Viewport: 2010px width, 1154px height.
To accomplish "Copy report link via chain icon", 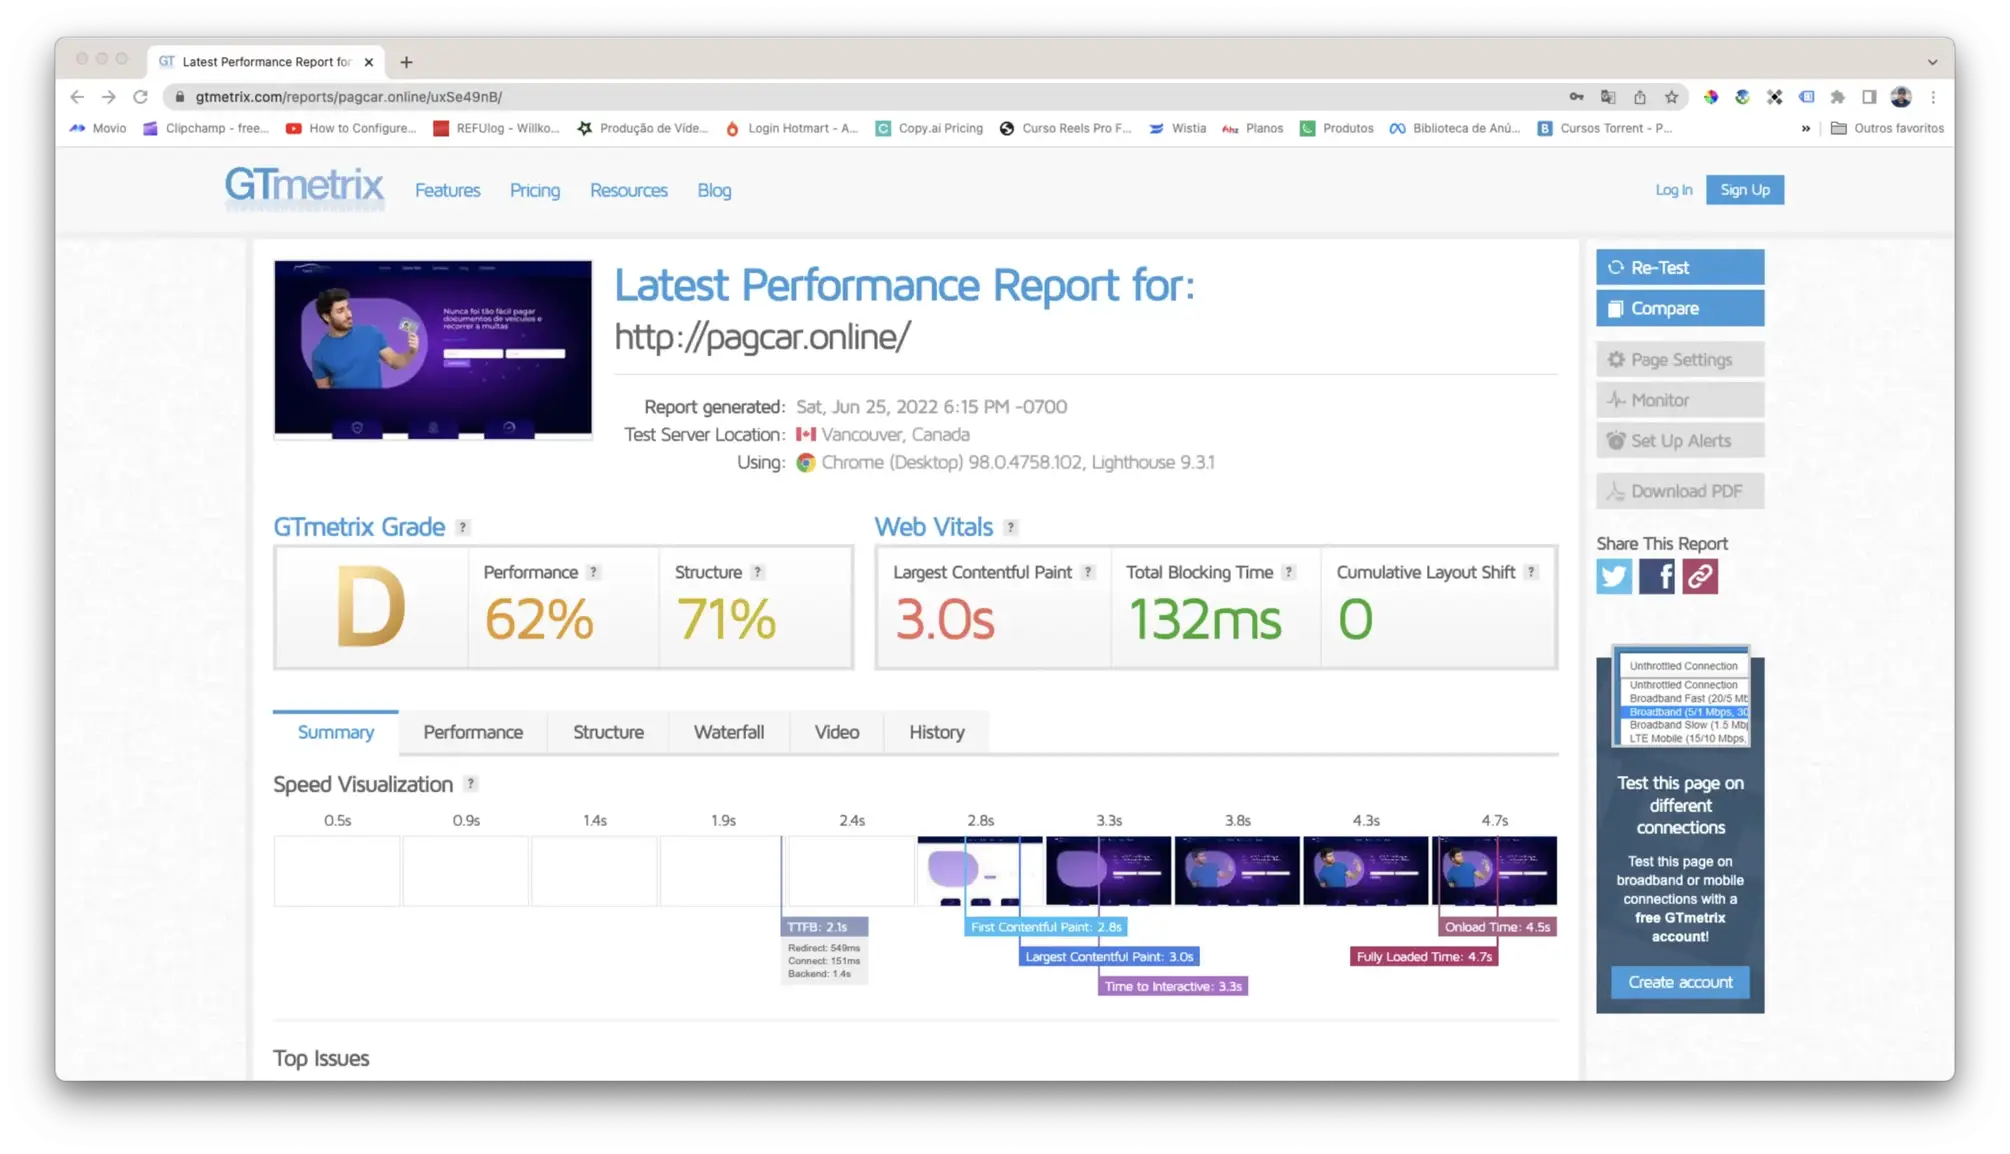I will coord(1699,576).
